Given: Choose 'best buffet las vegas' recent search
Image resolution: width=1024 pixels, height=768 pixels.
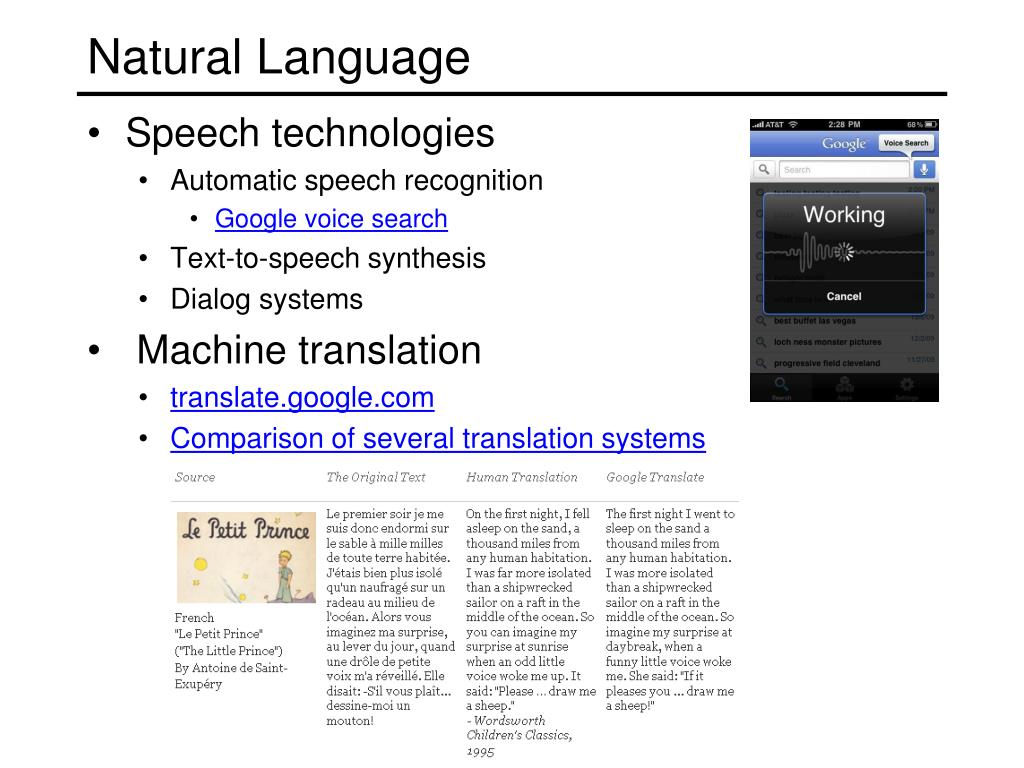Looking at the screenshot, I should tap(814, 321).
